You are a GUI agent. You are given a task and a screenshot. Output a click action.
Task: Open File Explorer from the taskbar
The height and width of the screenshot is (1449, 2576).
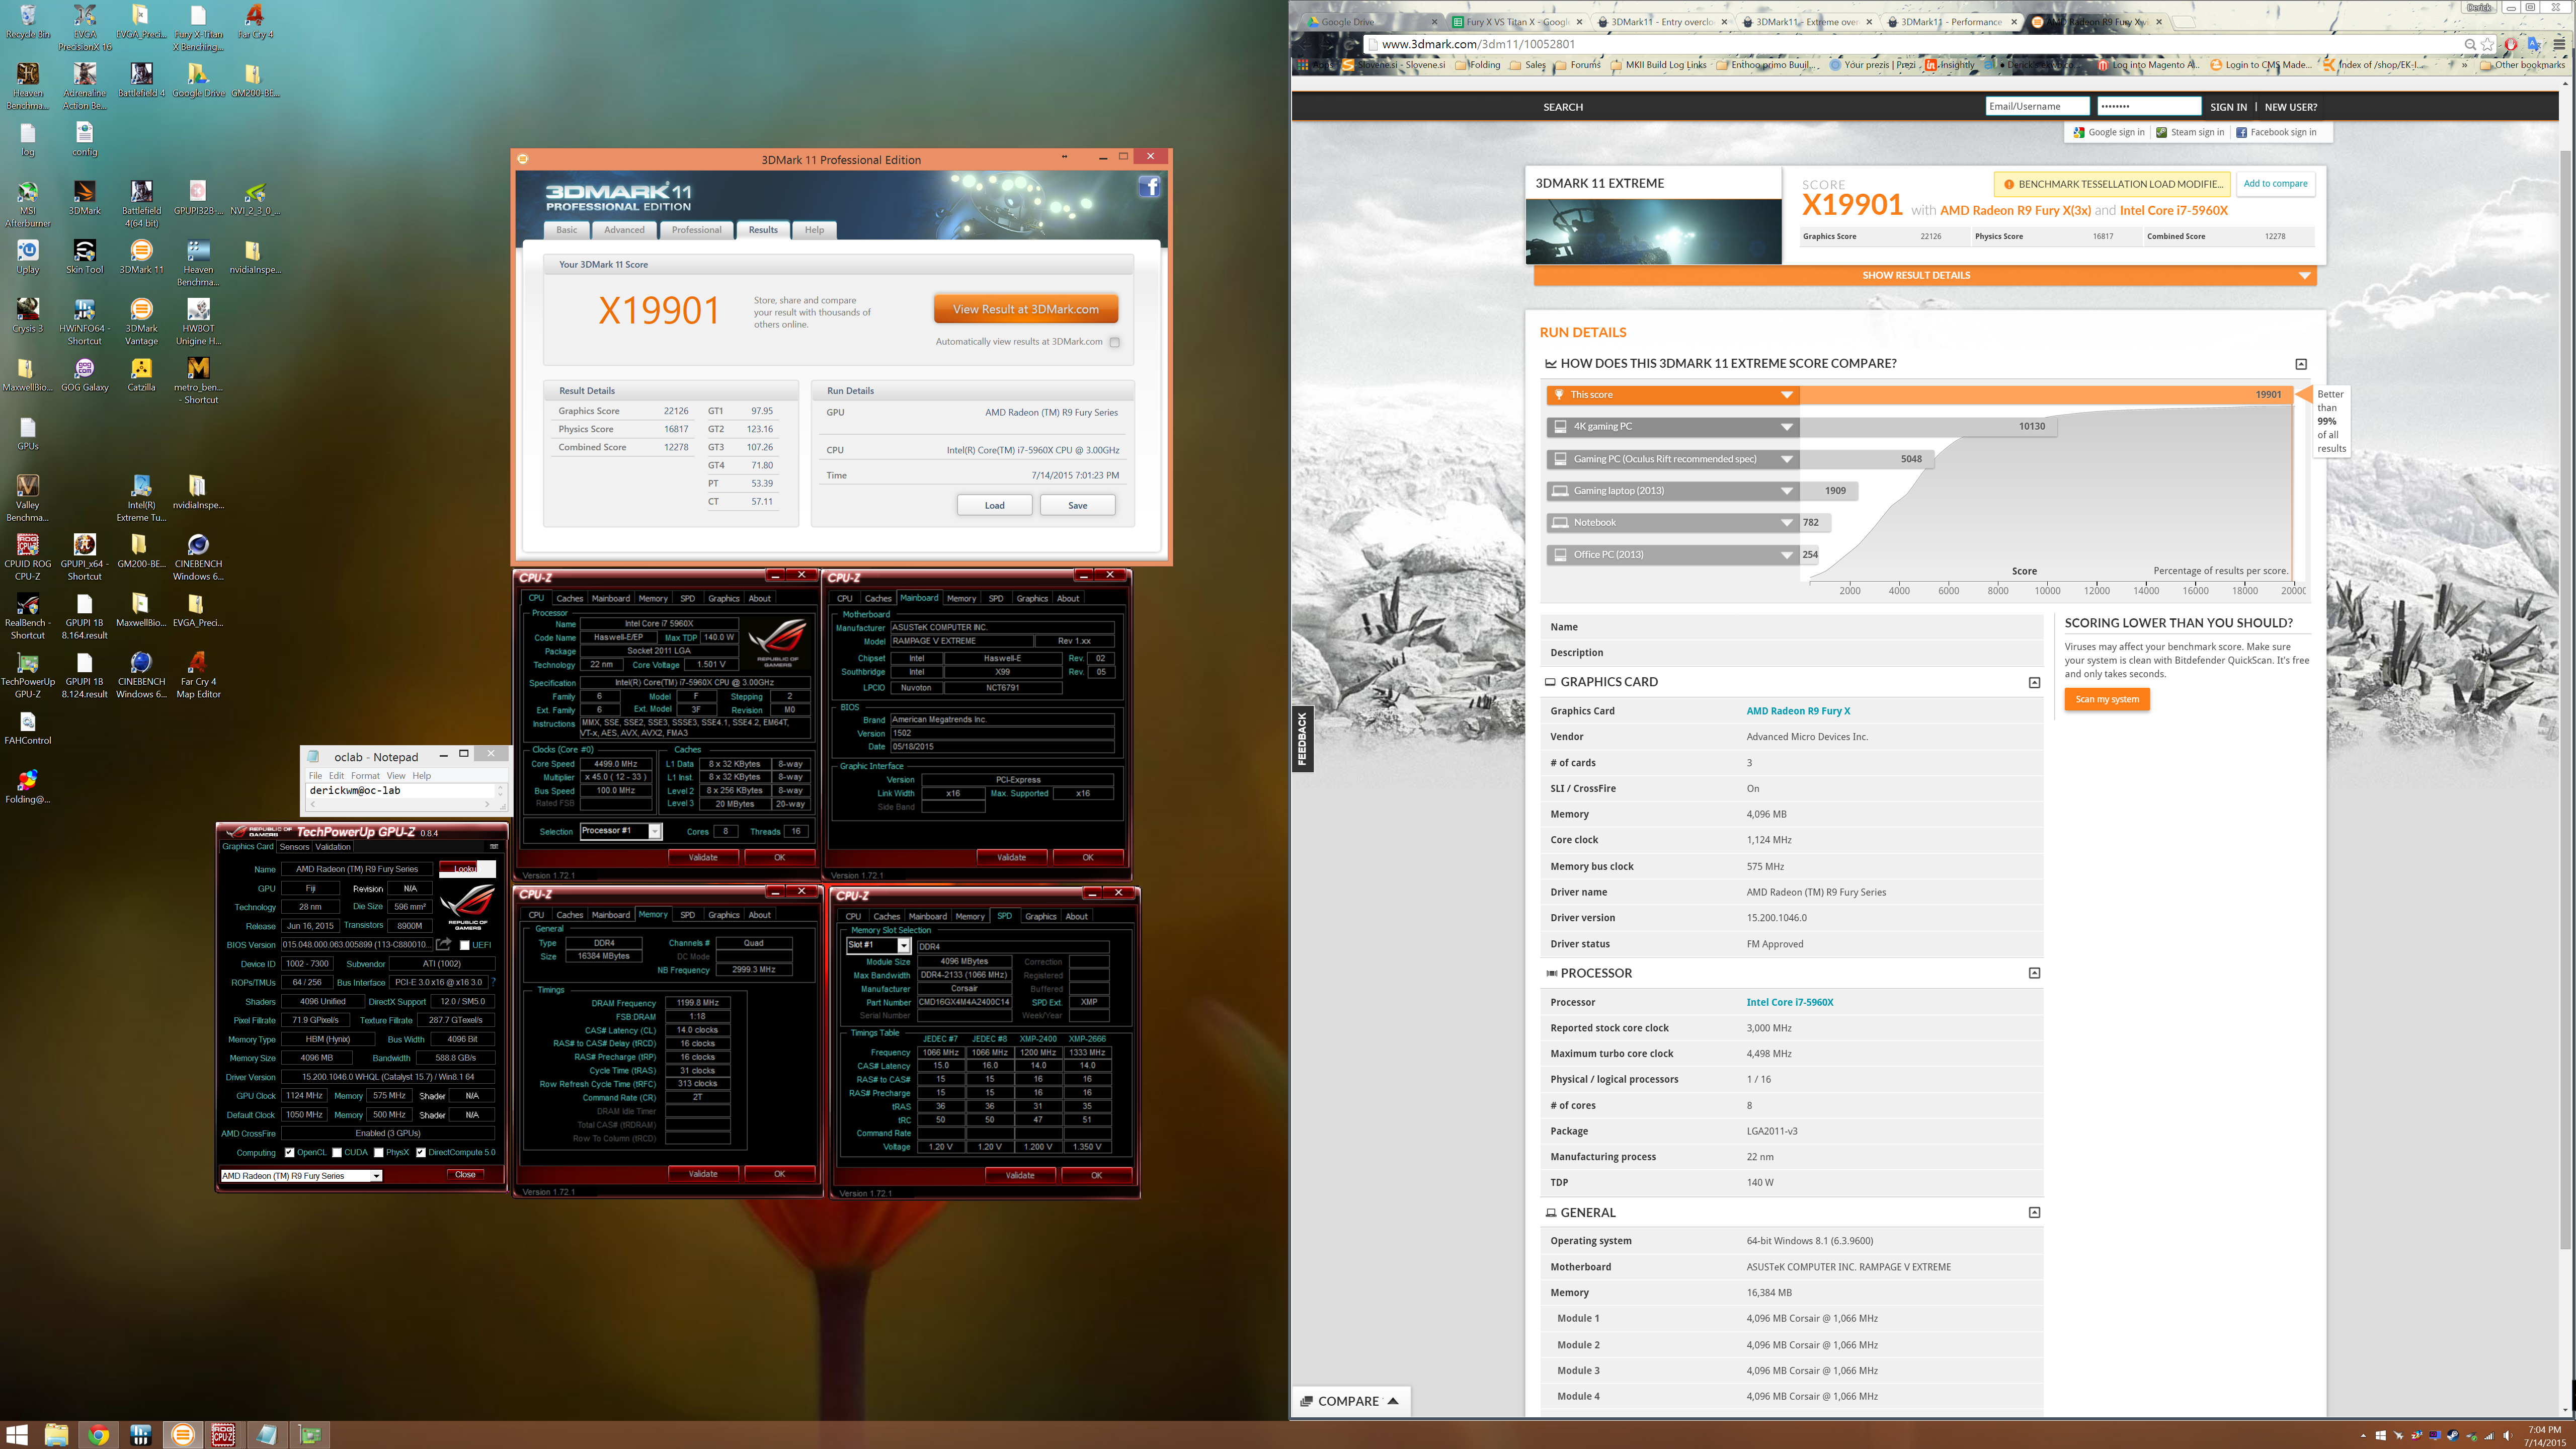pos(56,1435)
